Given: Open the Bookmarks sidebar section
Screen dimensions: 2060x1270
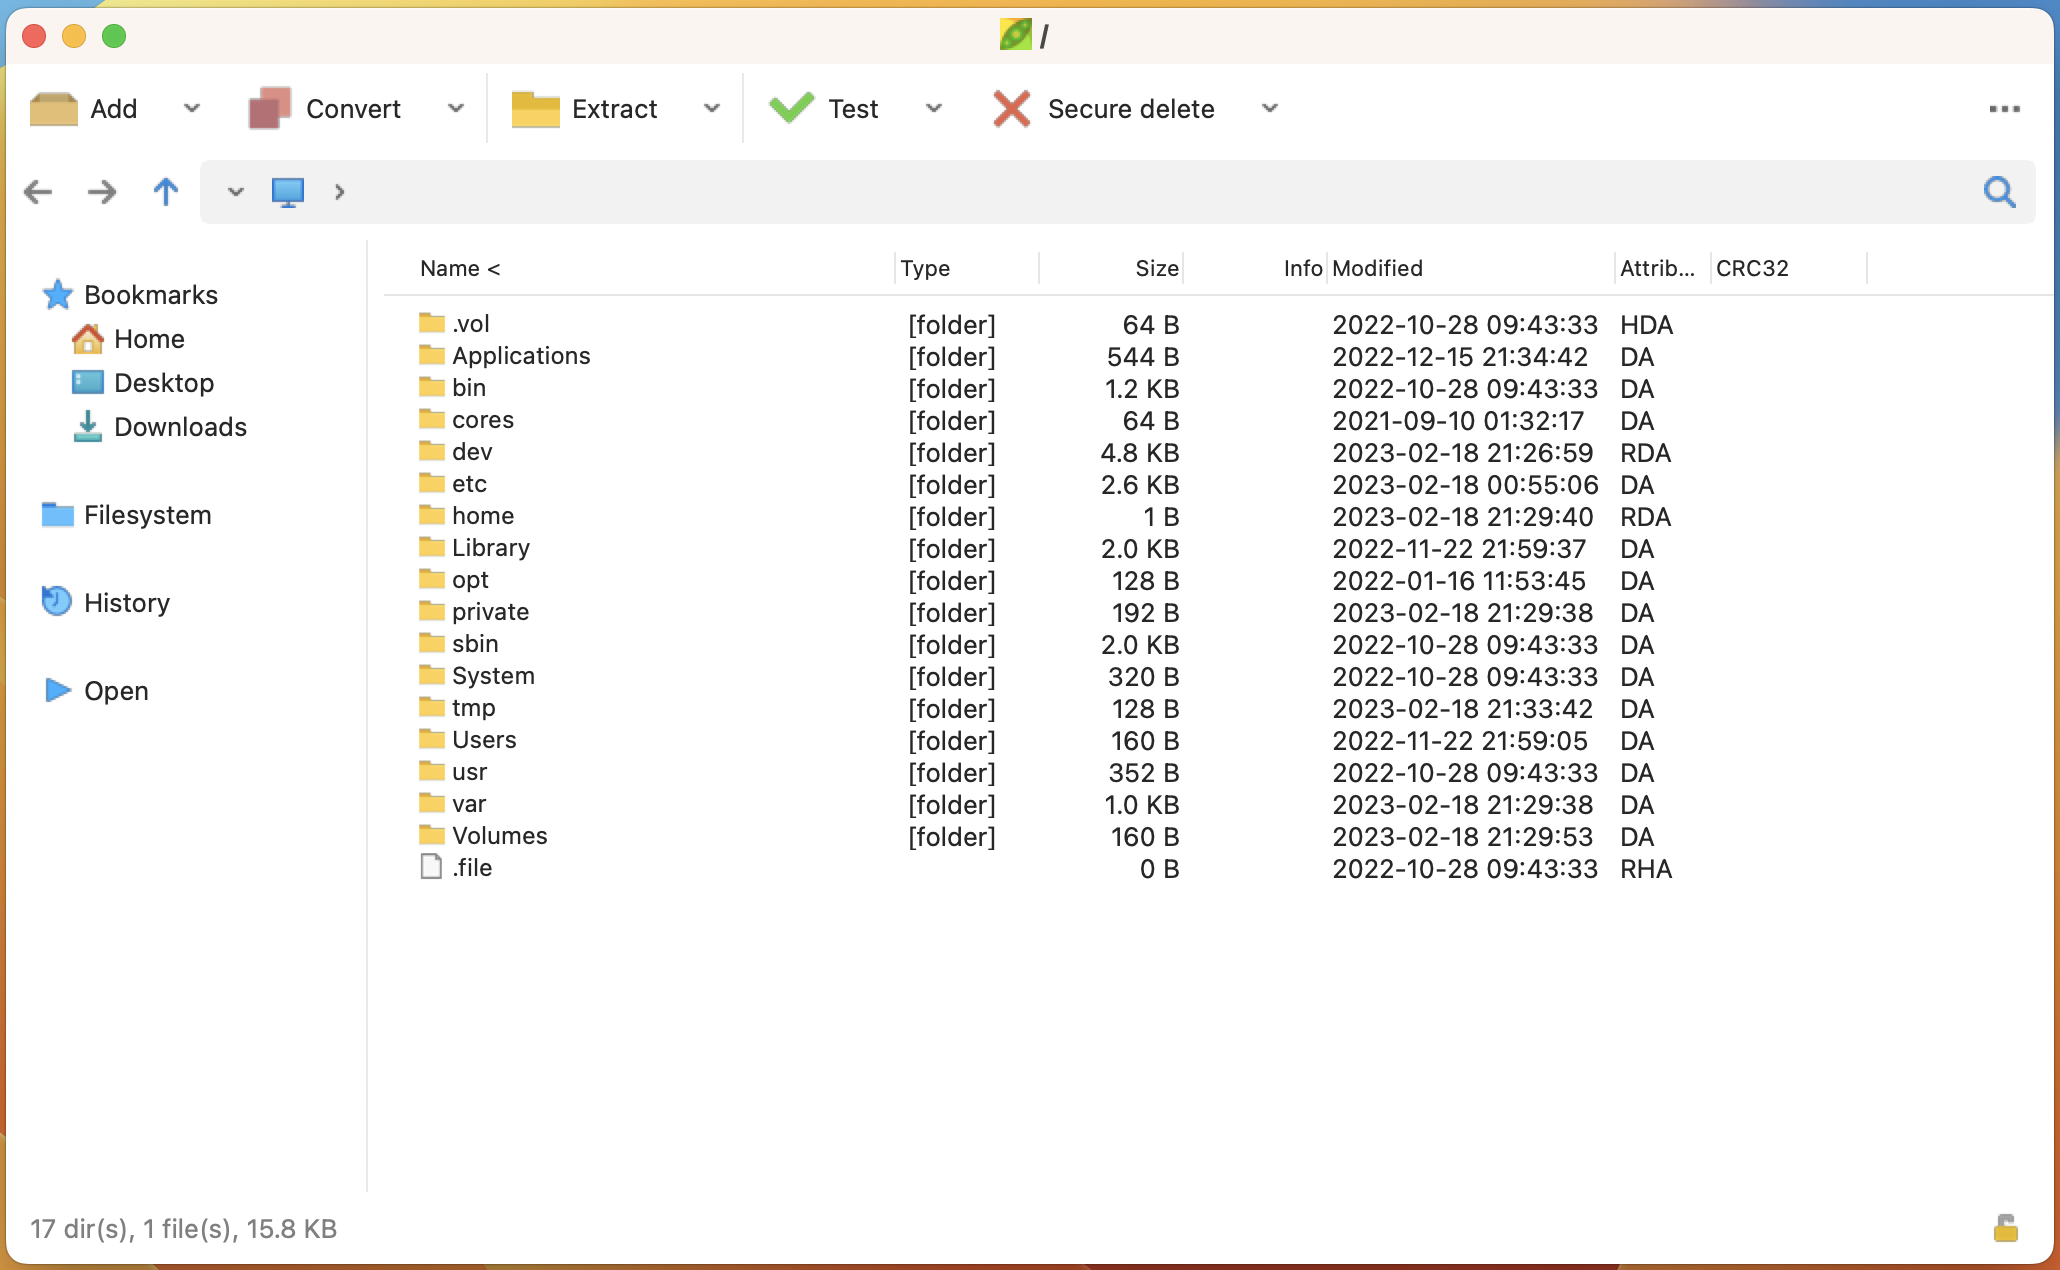Looking at the screenshot, I should point(152,293).
